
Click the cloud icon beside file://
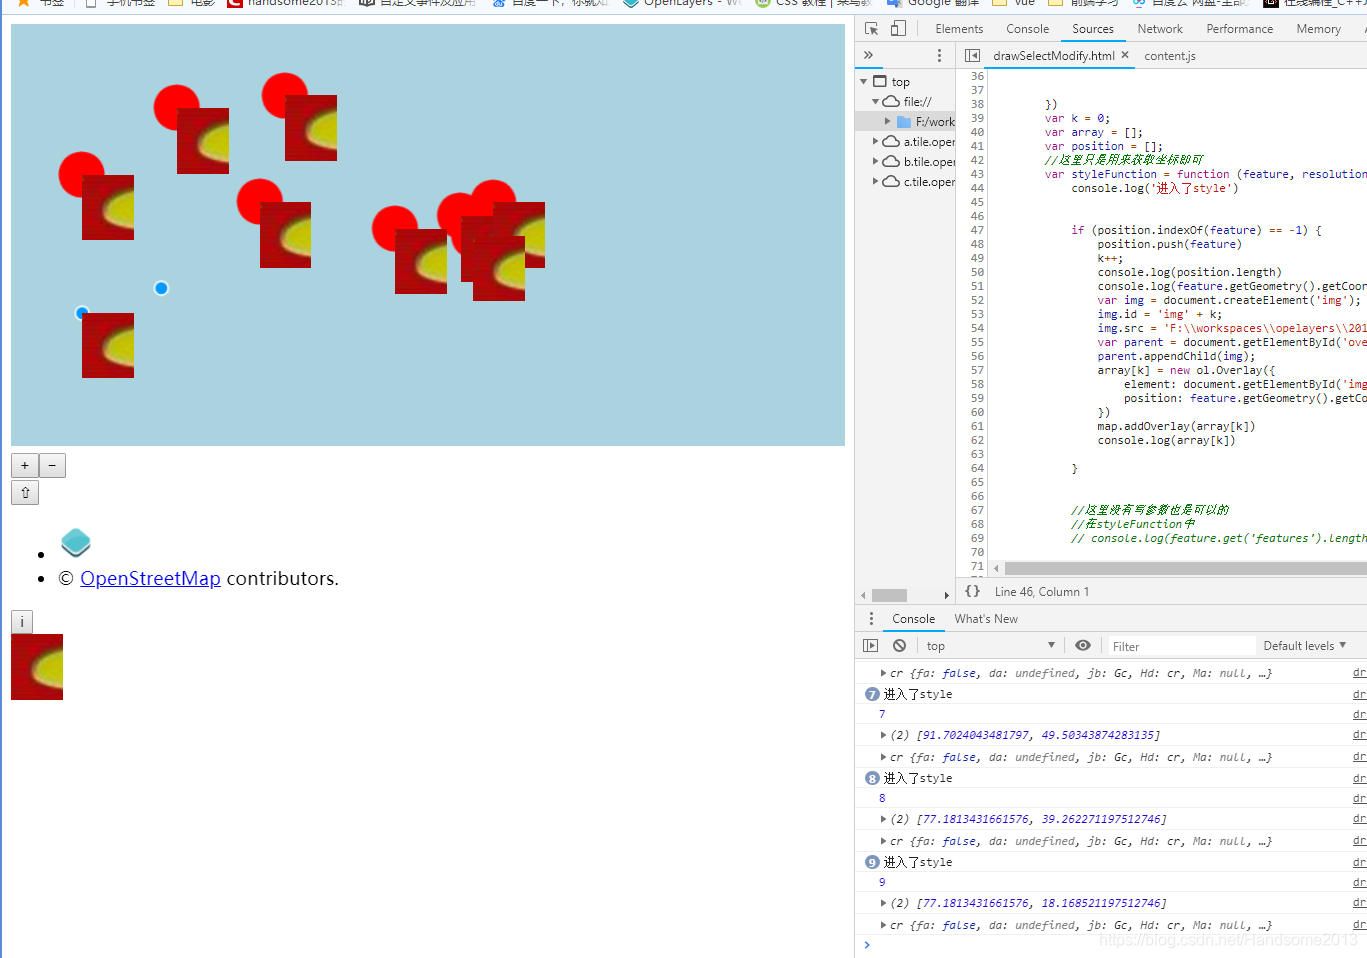click(x=890, y=102)
